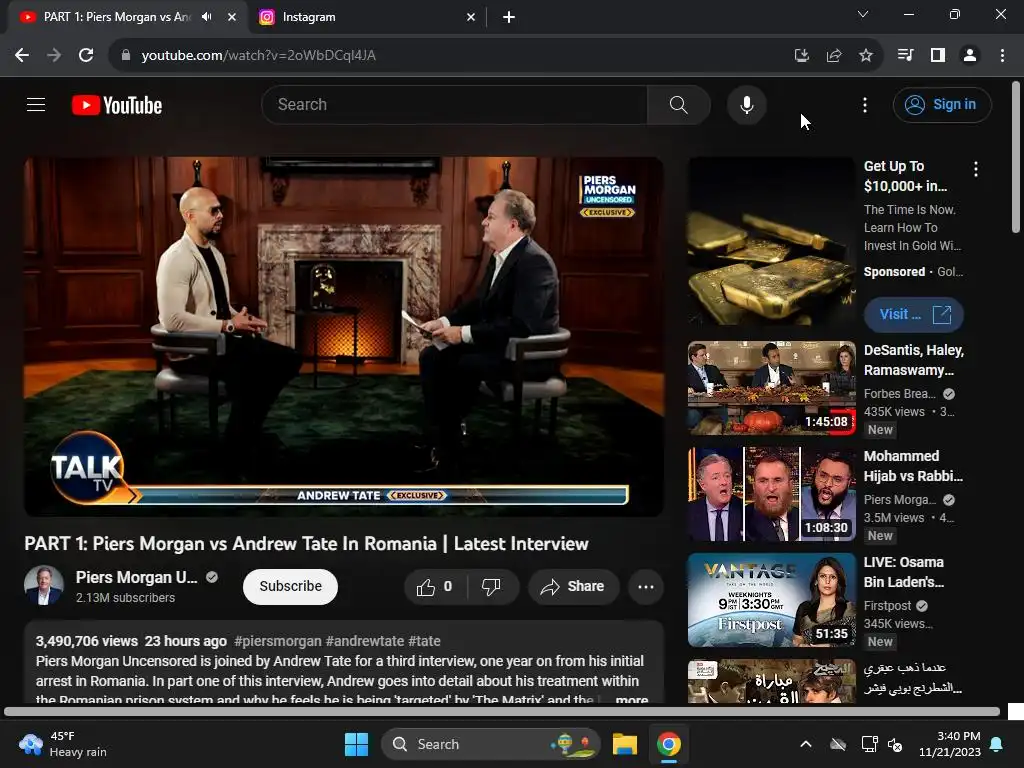Toggle the Chrome side panel
The image size is (1024, 768).
click(x=938, y=56)
